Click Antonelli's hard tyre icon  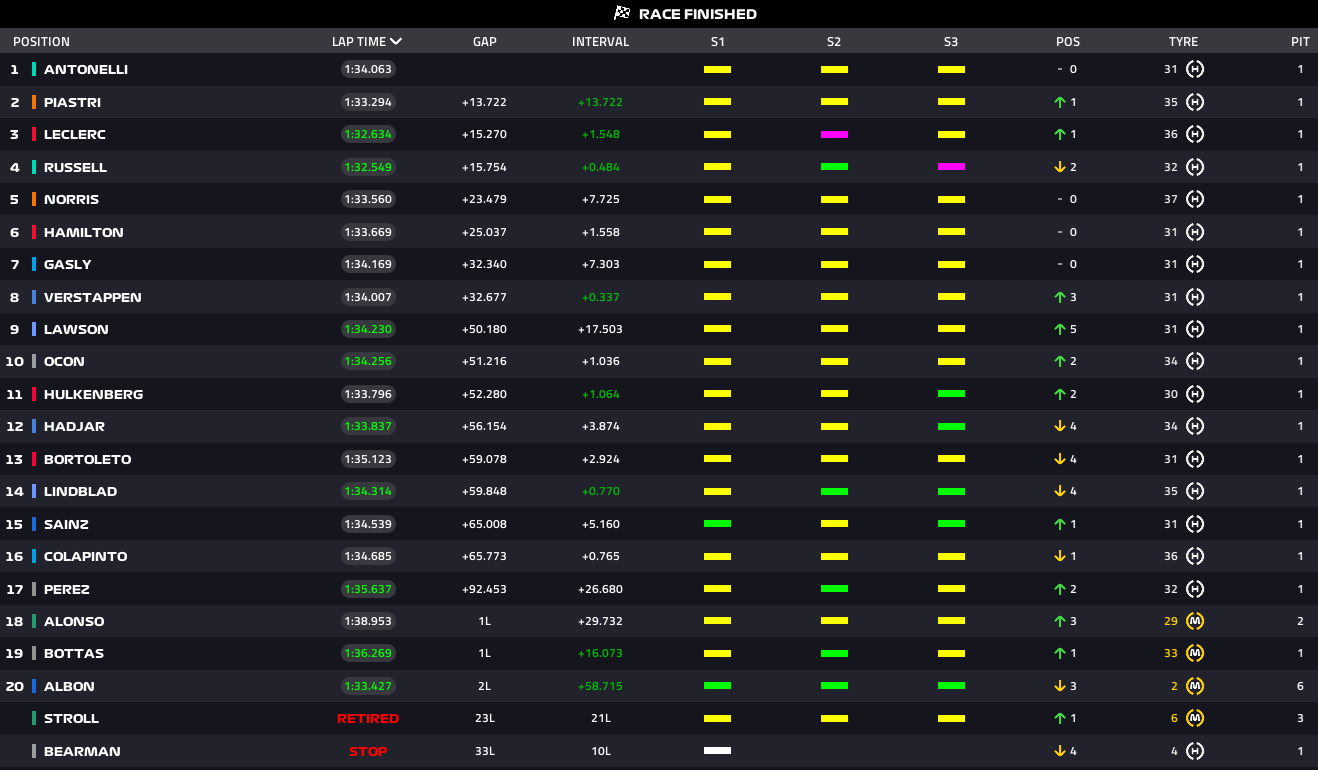(x=1194, y=69)
